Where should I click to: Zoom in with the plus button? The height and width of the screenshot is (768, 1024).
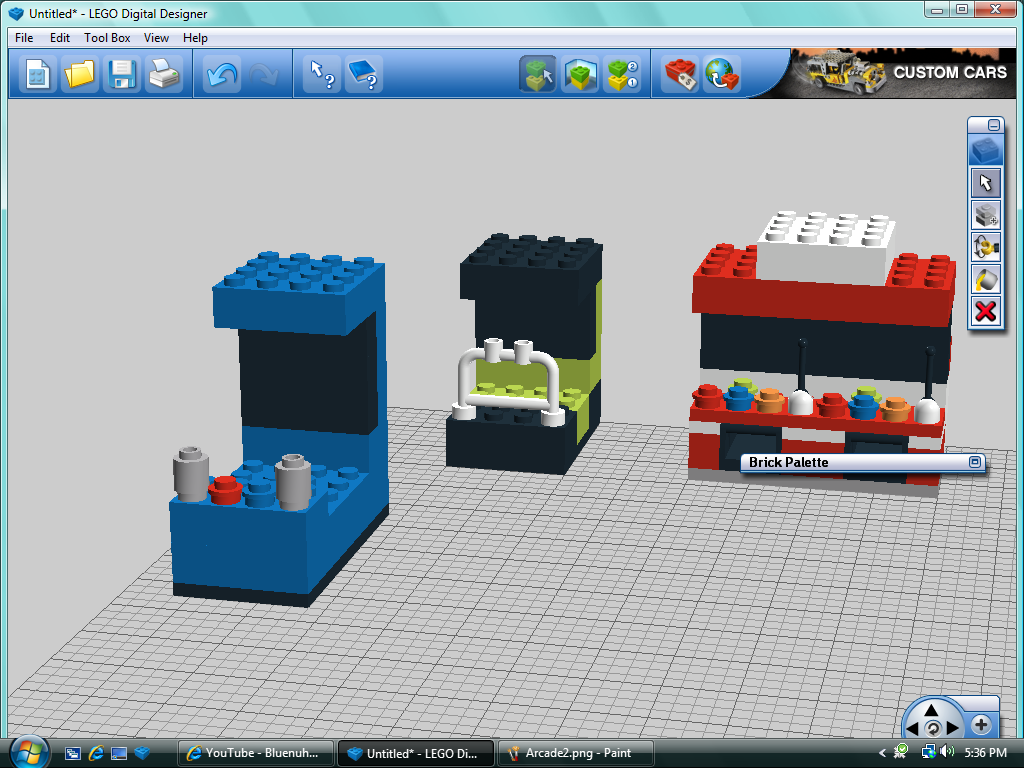(x=981, y=724)
